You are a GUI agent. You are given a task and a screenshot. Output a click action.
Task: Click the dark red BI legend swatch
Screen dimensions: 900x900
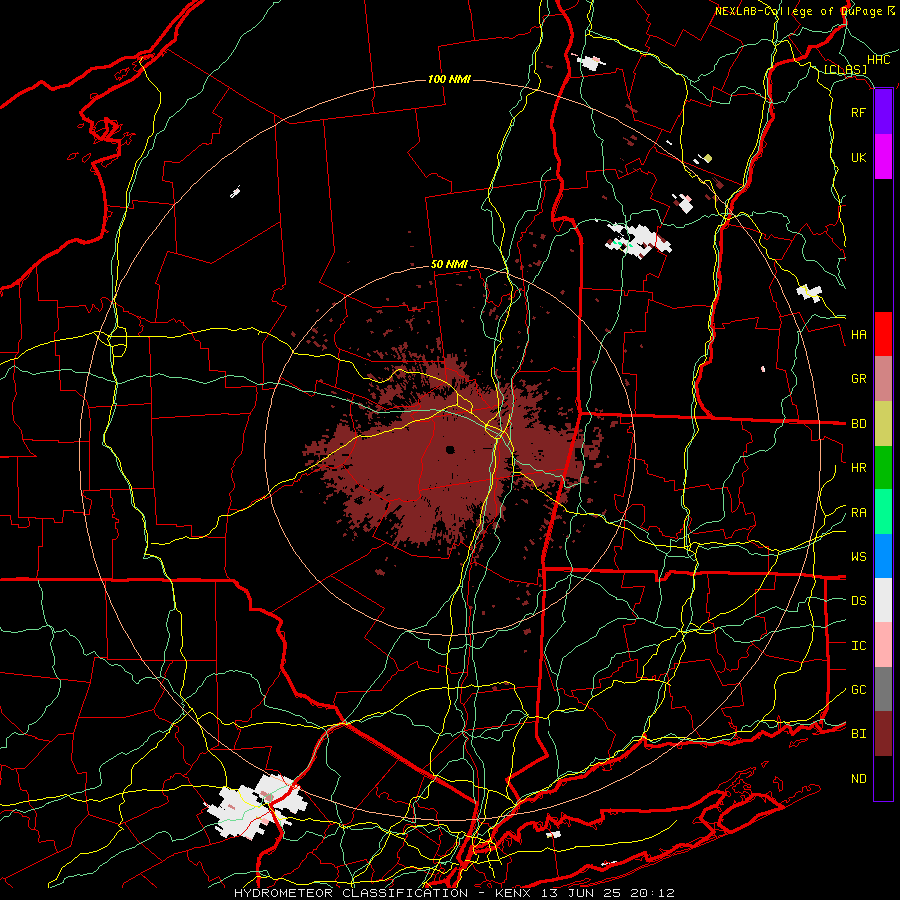[x=883, y=734]
